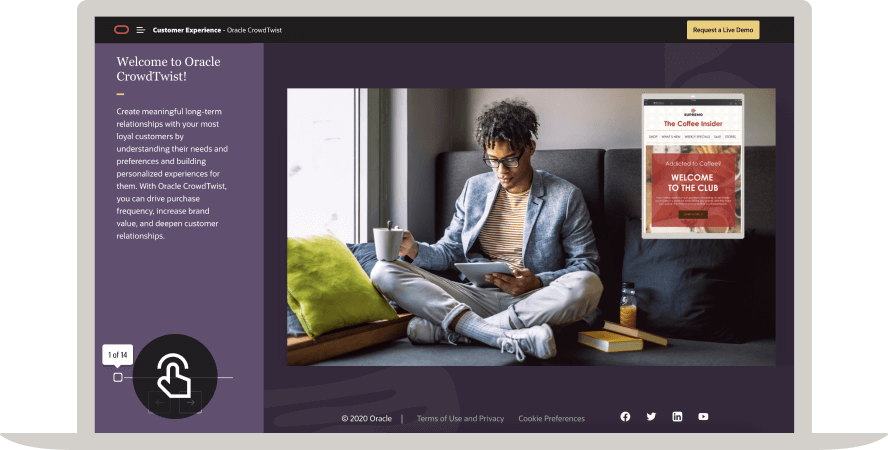Click the WELCOME TO THE CLUB banner

click(692, 182)
